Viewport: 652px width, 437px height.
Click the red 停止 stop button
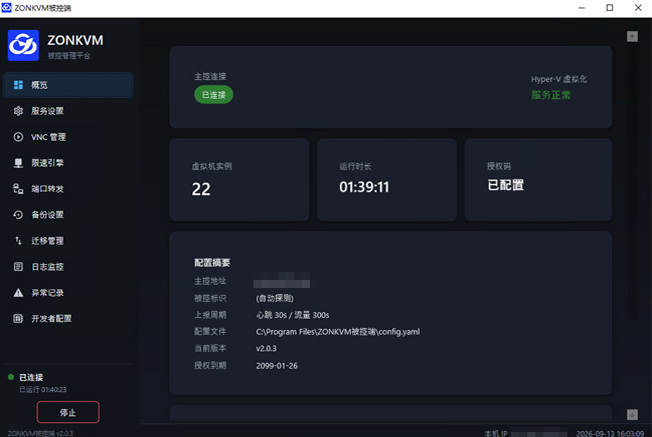(68, 412)
